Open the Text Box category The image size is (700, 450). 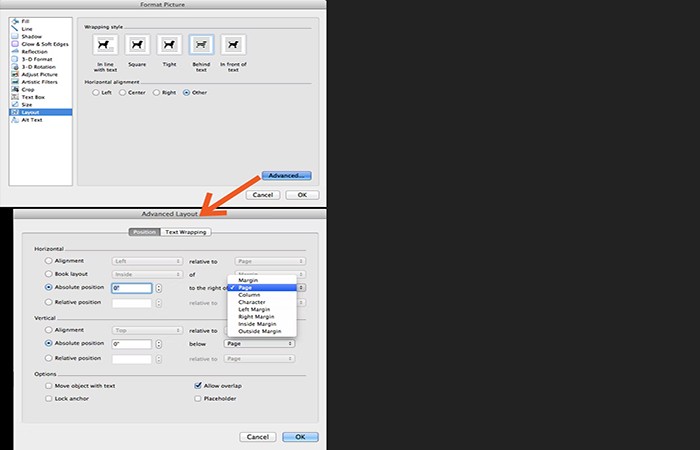click(40, 97)
